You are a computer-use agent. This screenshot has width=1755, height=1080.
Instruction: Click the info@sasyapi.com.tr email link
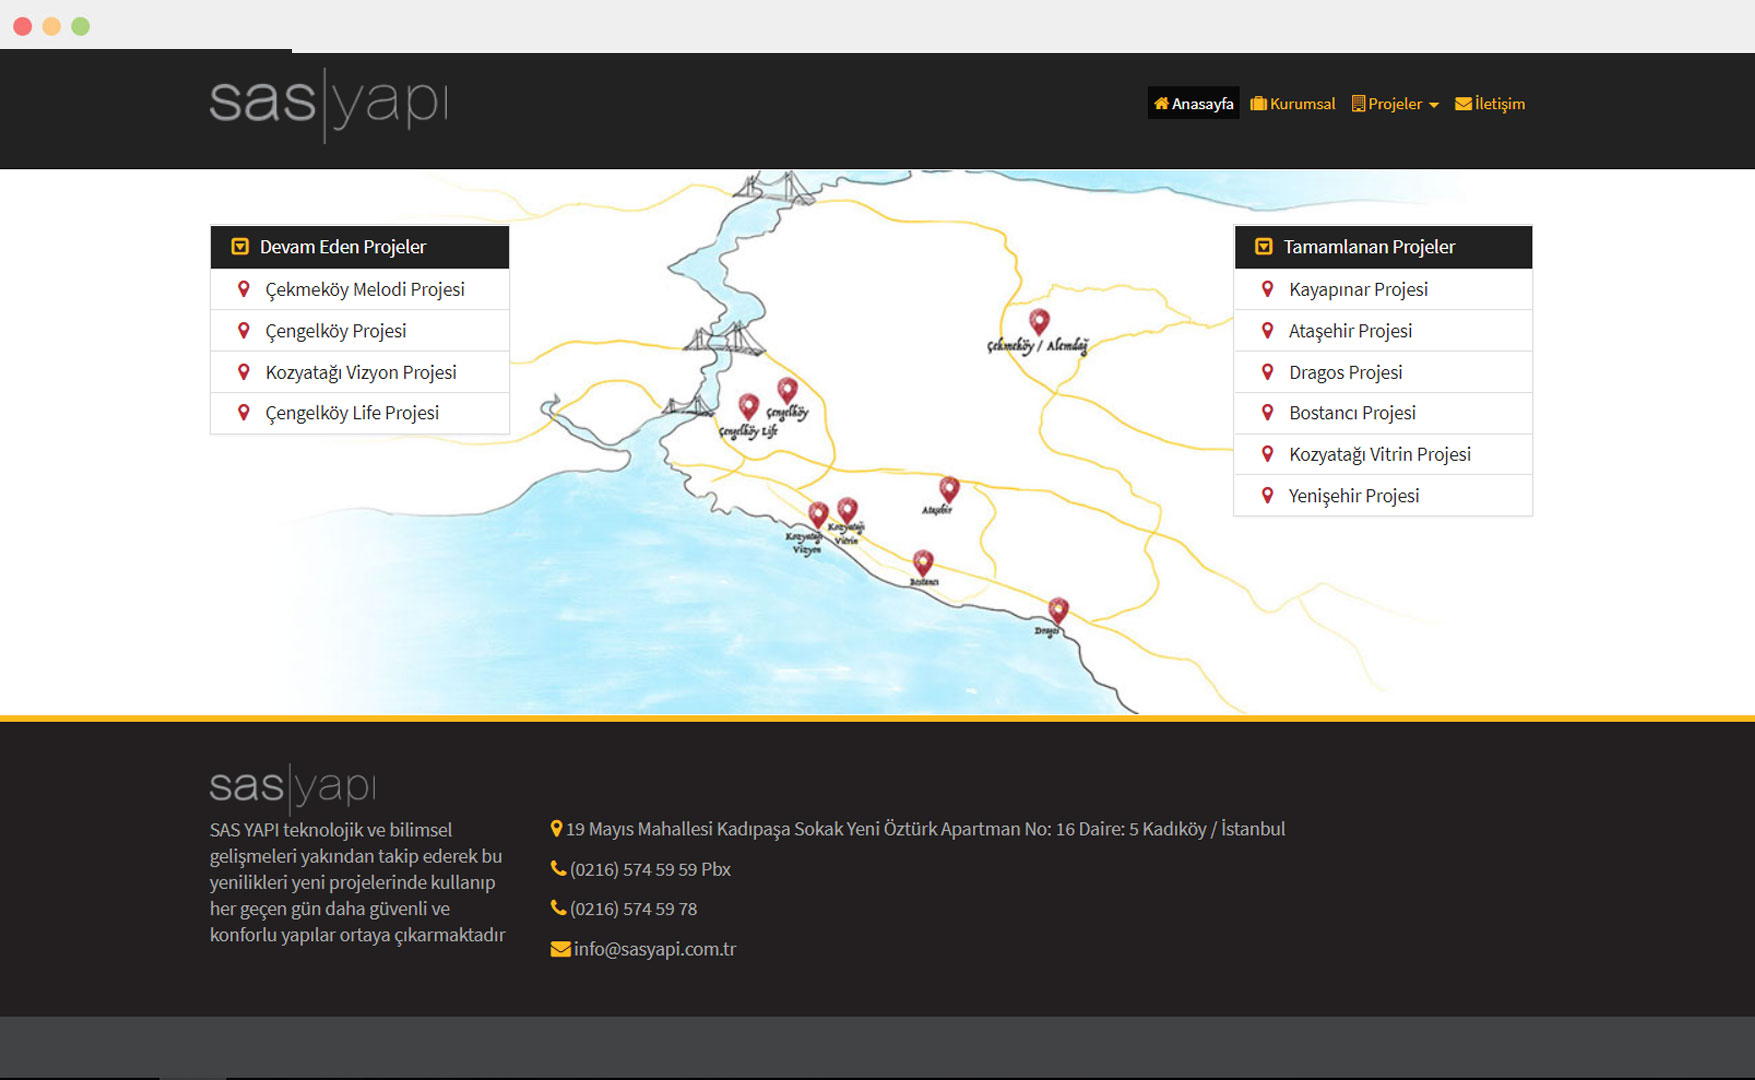point(654,949)
